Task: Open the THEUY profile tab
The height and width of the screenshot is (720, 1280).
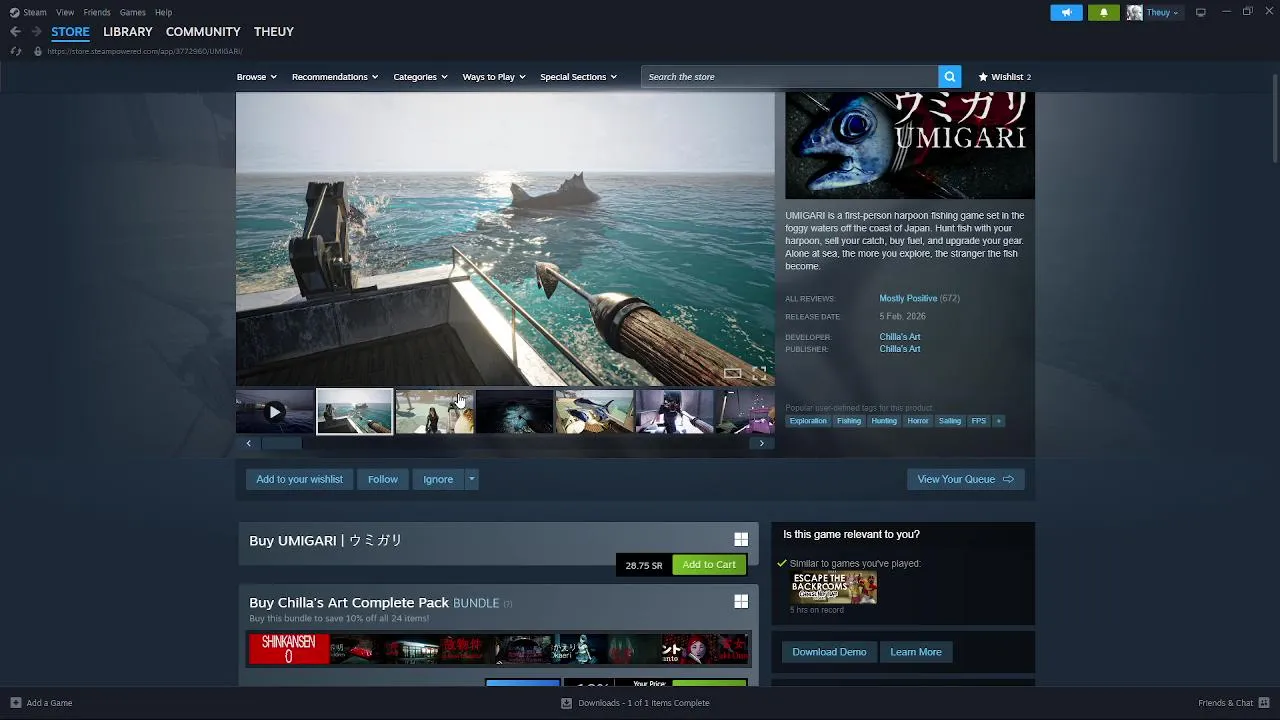Action: [x=274, y=32]
